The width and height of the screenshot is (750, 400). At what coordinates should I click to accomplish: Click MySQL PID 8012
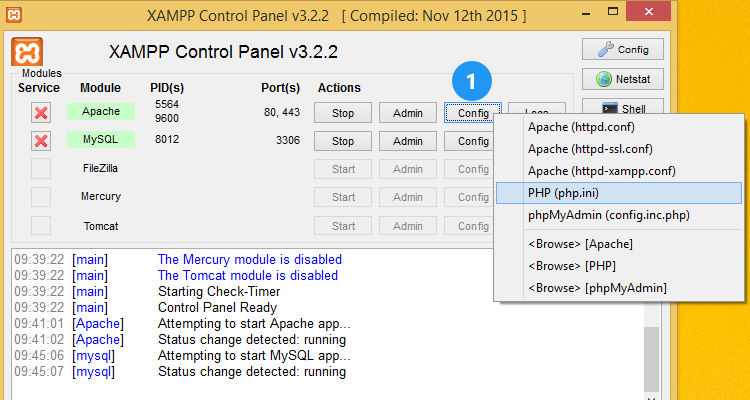point(166,139)
